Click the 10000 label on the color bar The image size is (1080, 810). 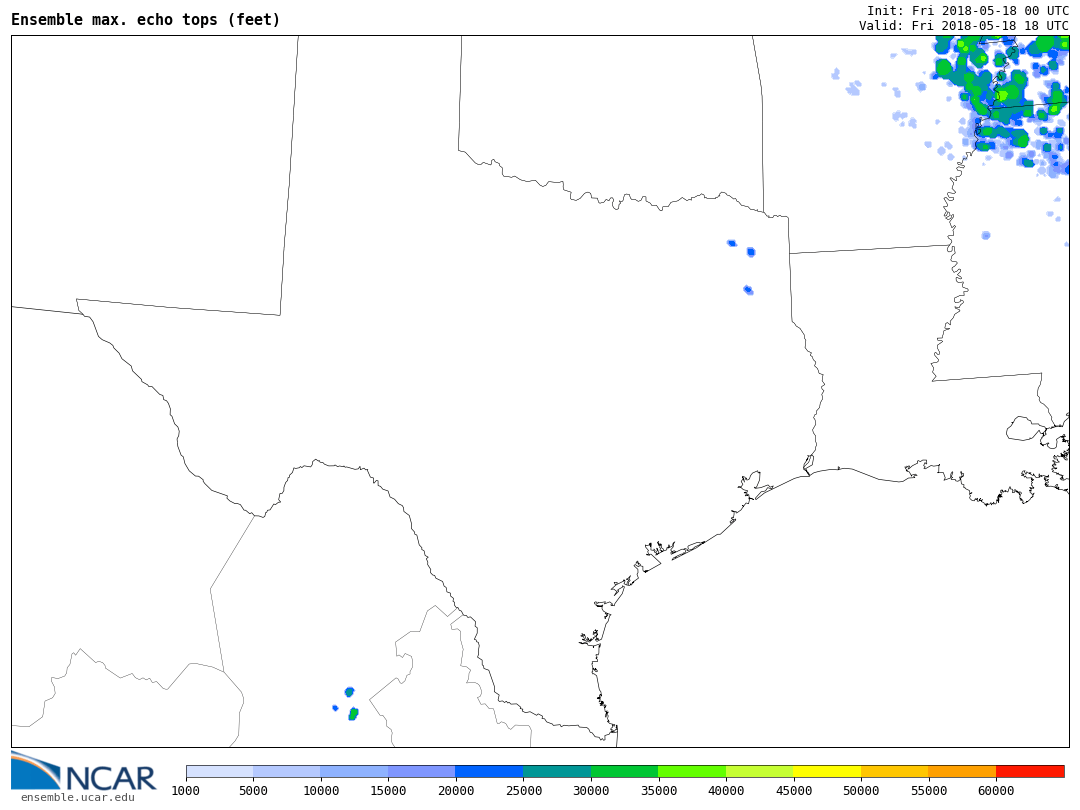click(x=320, y=791)
